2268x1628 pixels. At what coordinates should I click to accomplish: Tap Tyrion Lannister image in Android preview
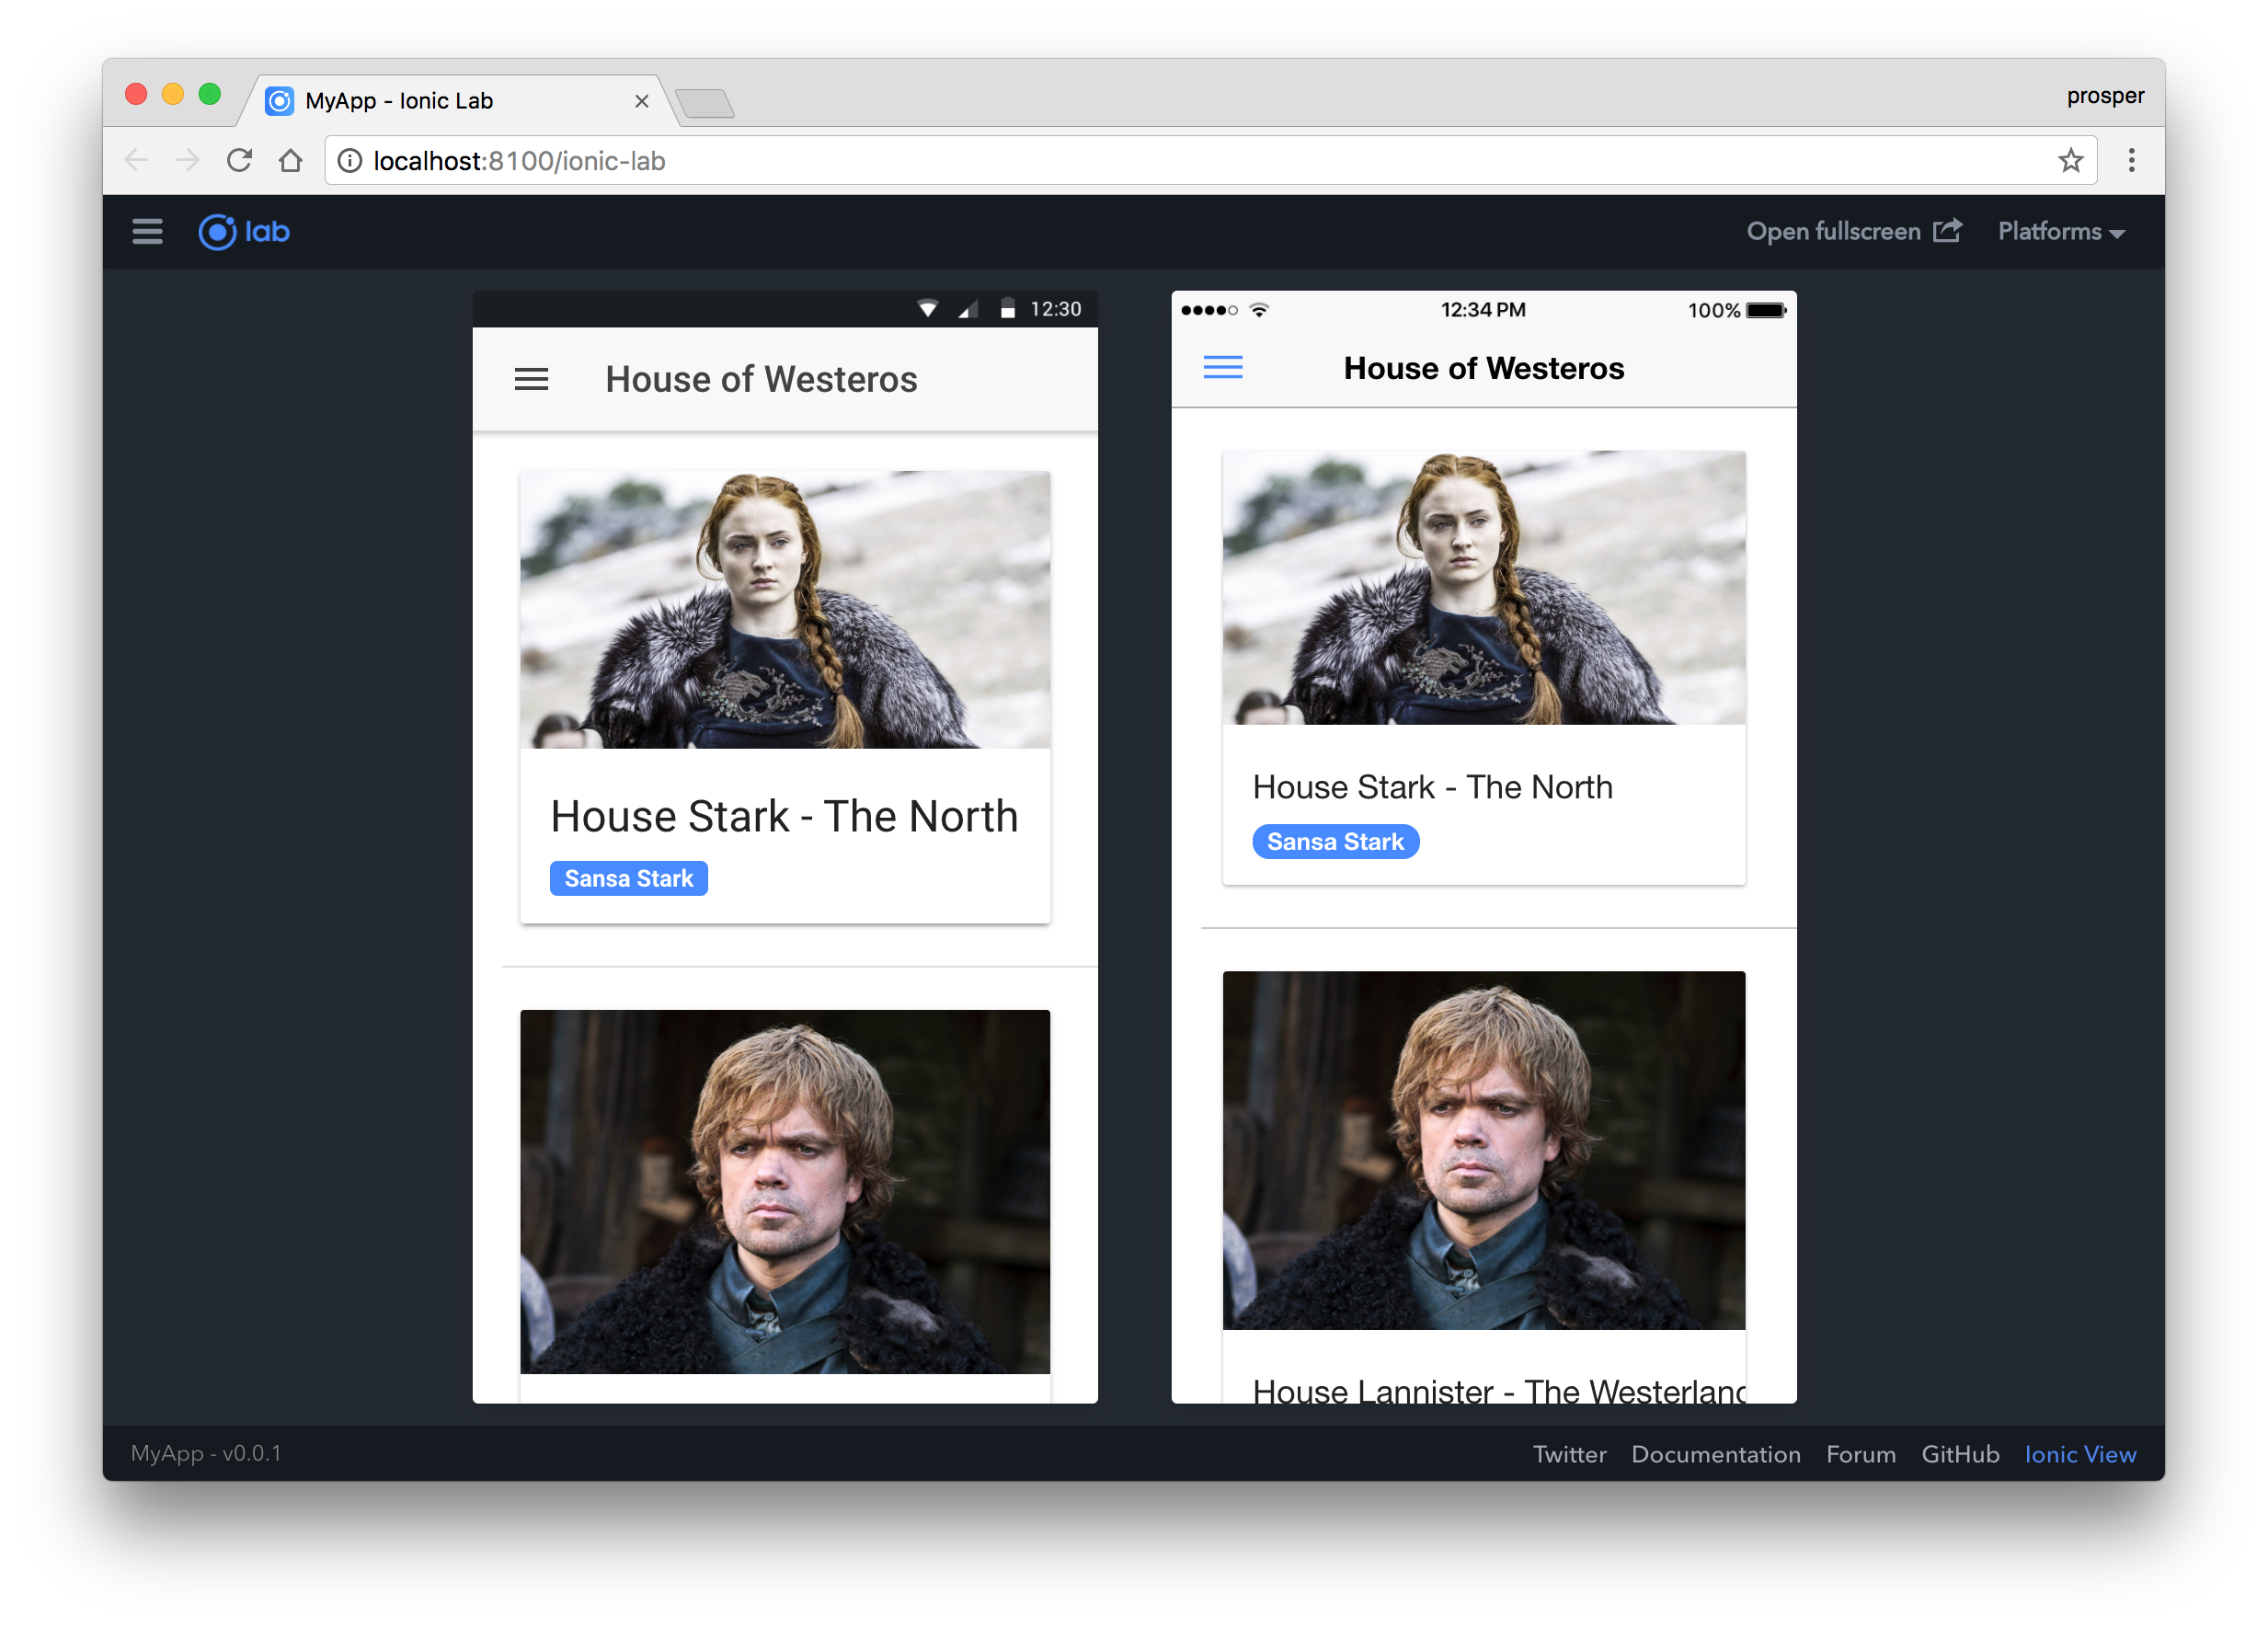tap(785, 1190)
